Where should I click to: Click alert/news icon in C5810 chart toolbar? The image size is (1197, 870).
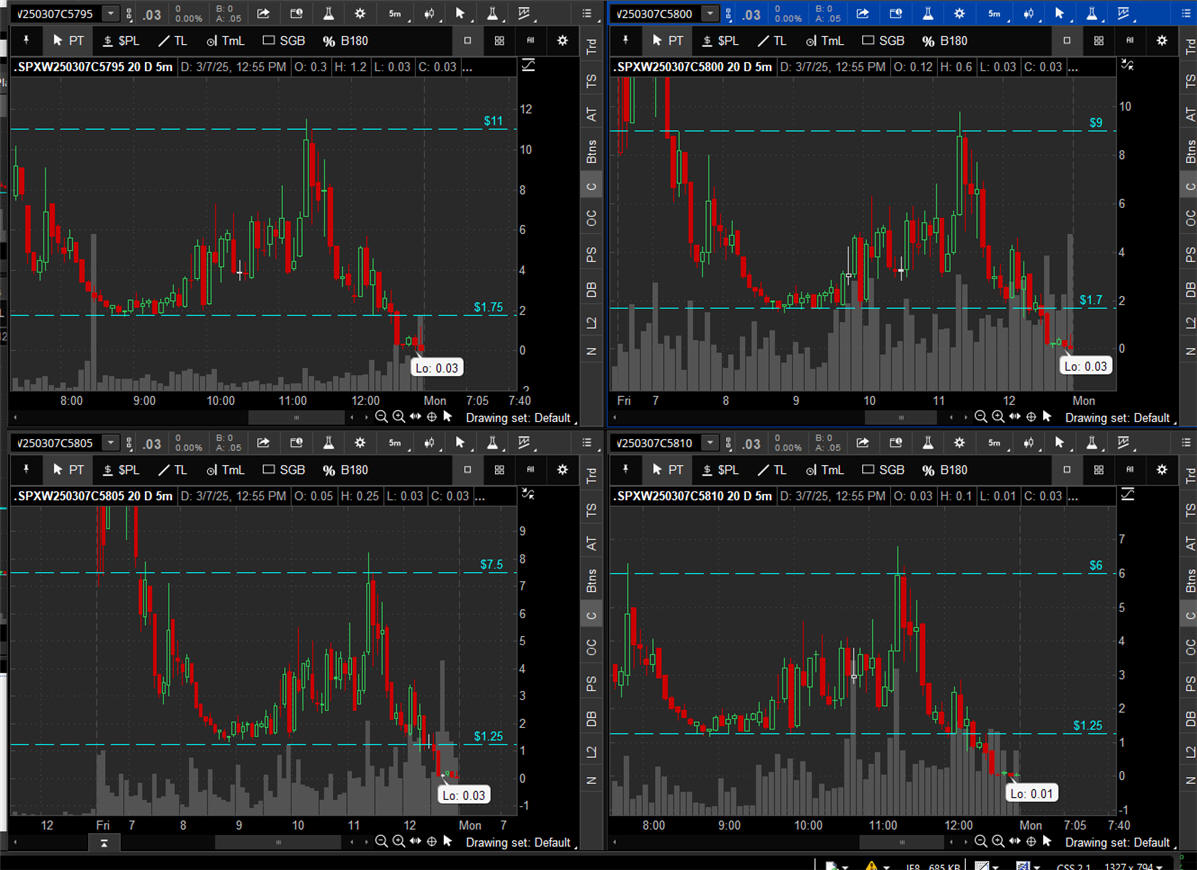tap(895, 443)
